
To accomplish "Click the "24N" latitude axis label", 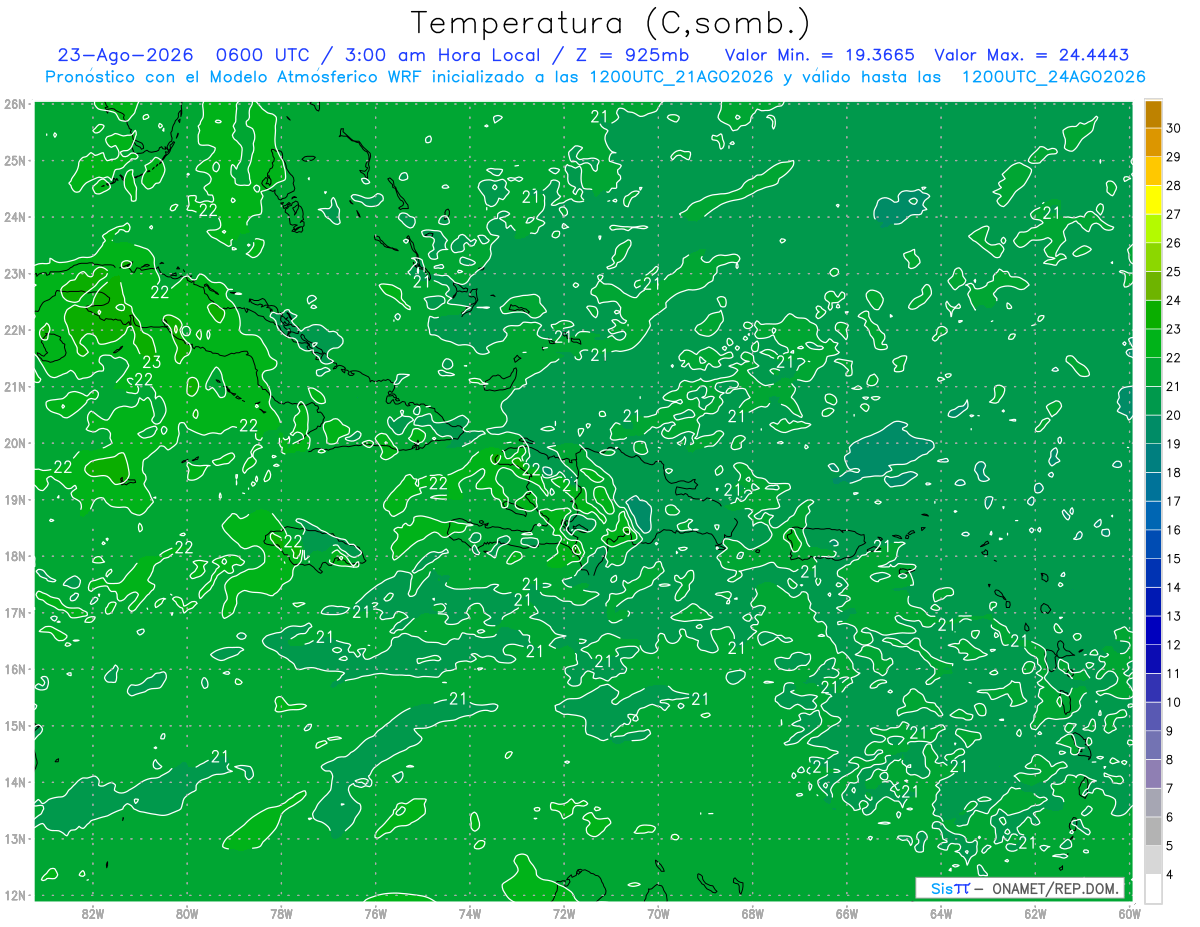I will pyautogui.click(x=14, y=217).
